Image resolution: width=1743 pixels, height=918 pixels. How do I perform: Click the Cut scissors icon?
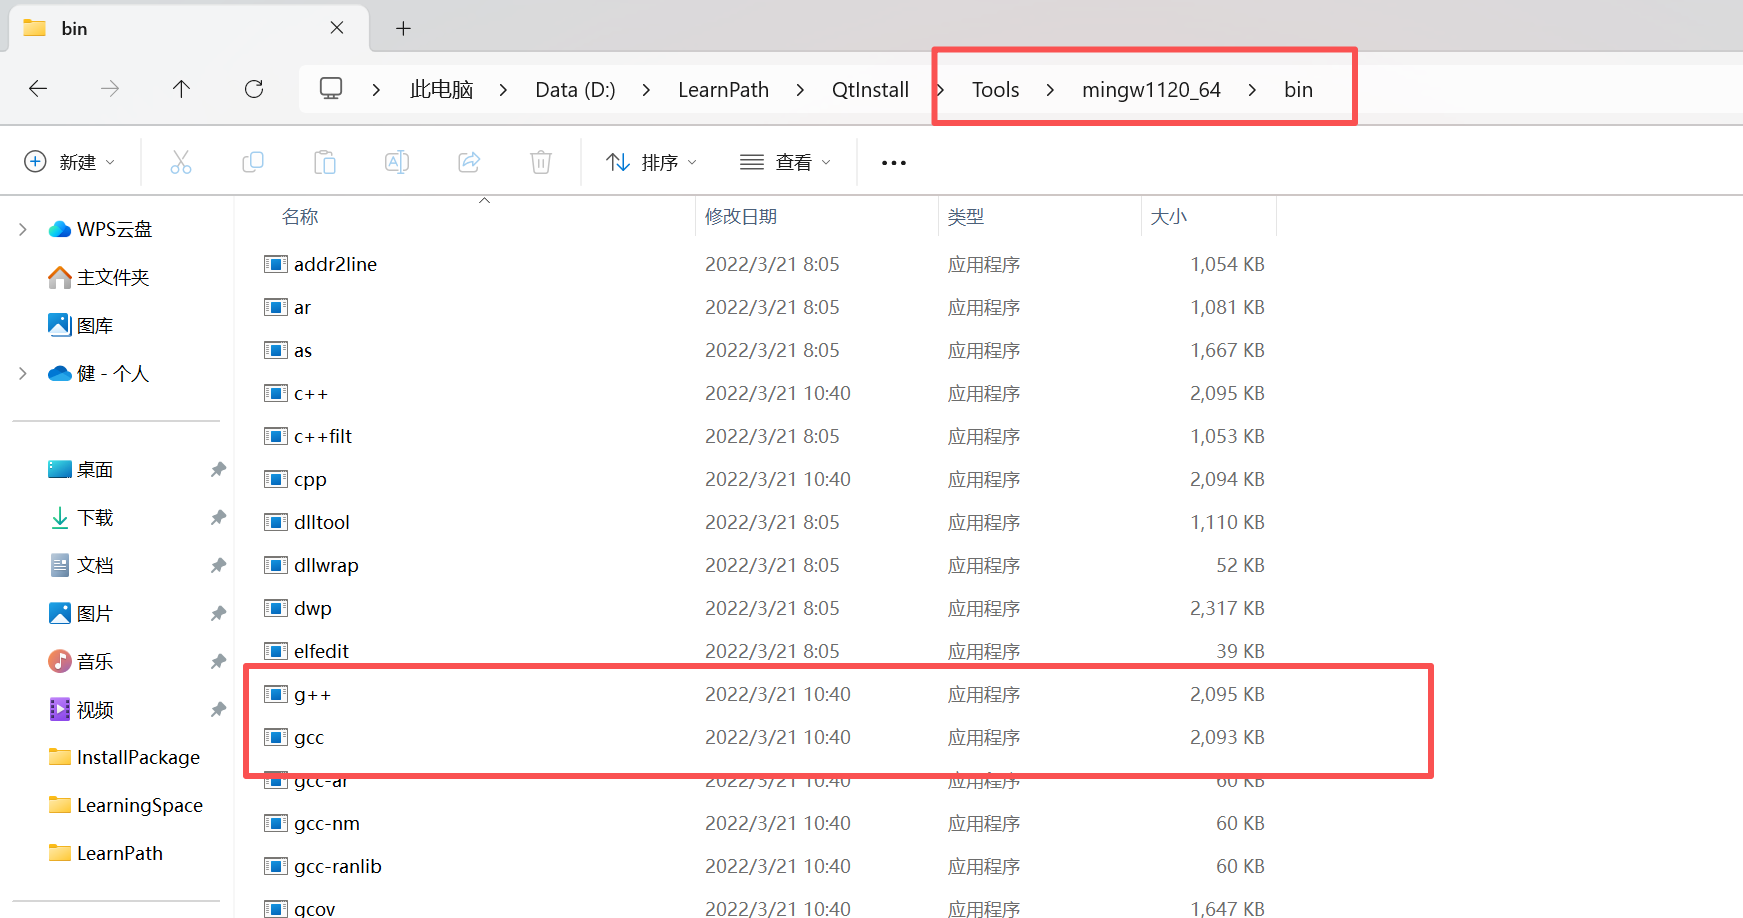[x=181, y=162]
